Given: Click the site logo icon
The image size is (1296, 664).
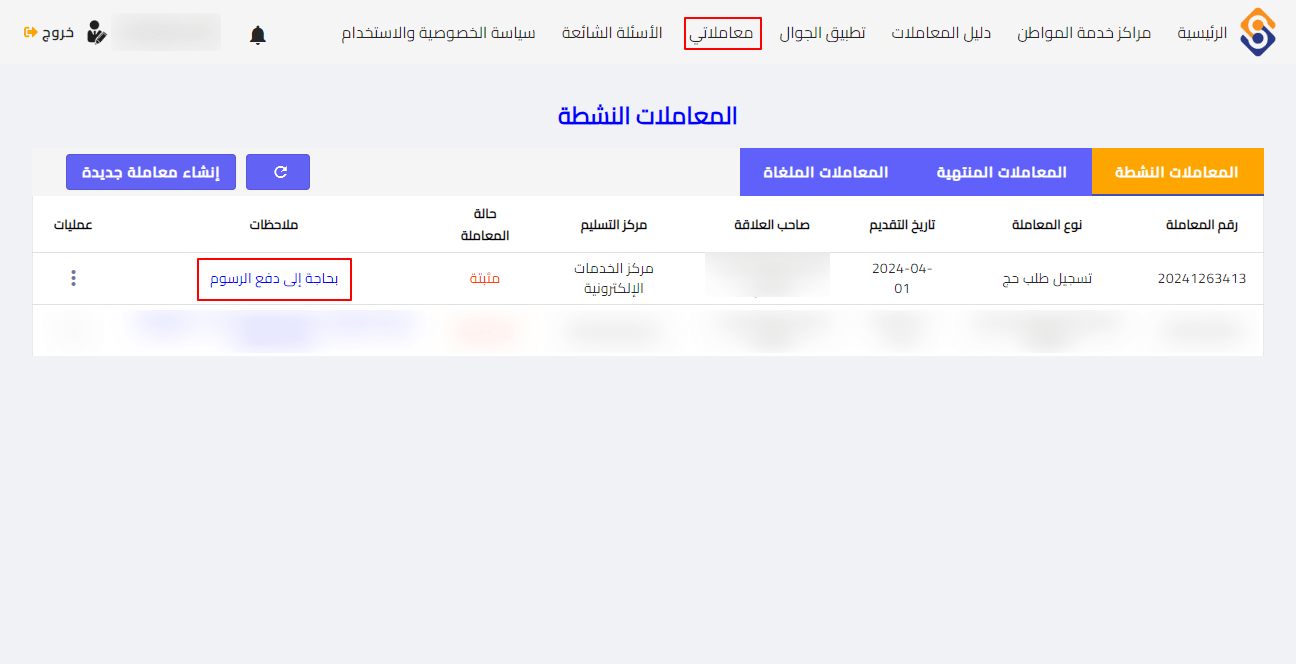Looking at the screenshot, I should [1258, 33].
